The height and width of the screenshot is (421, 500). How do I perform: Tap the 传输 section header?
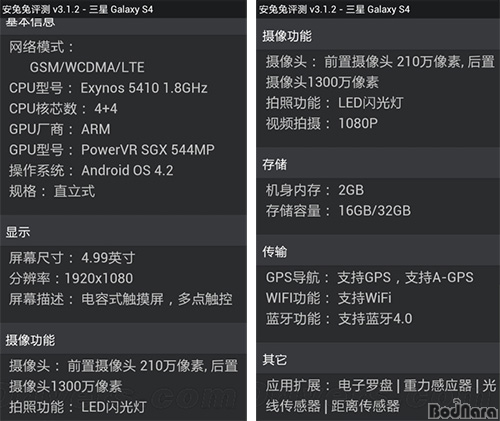[378, 251]
